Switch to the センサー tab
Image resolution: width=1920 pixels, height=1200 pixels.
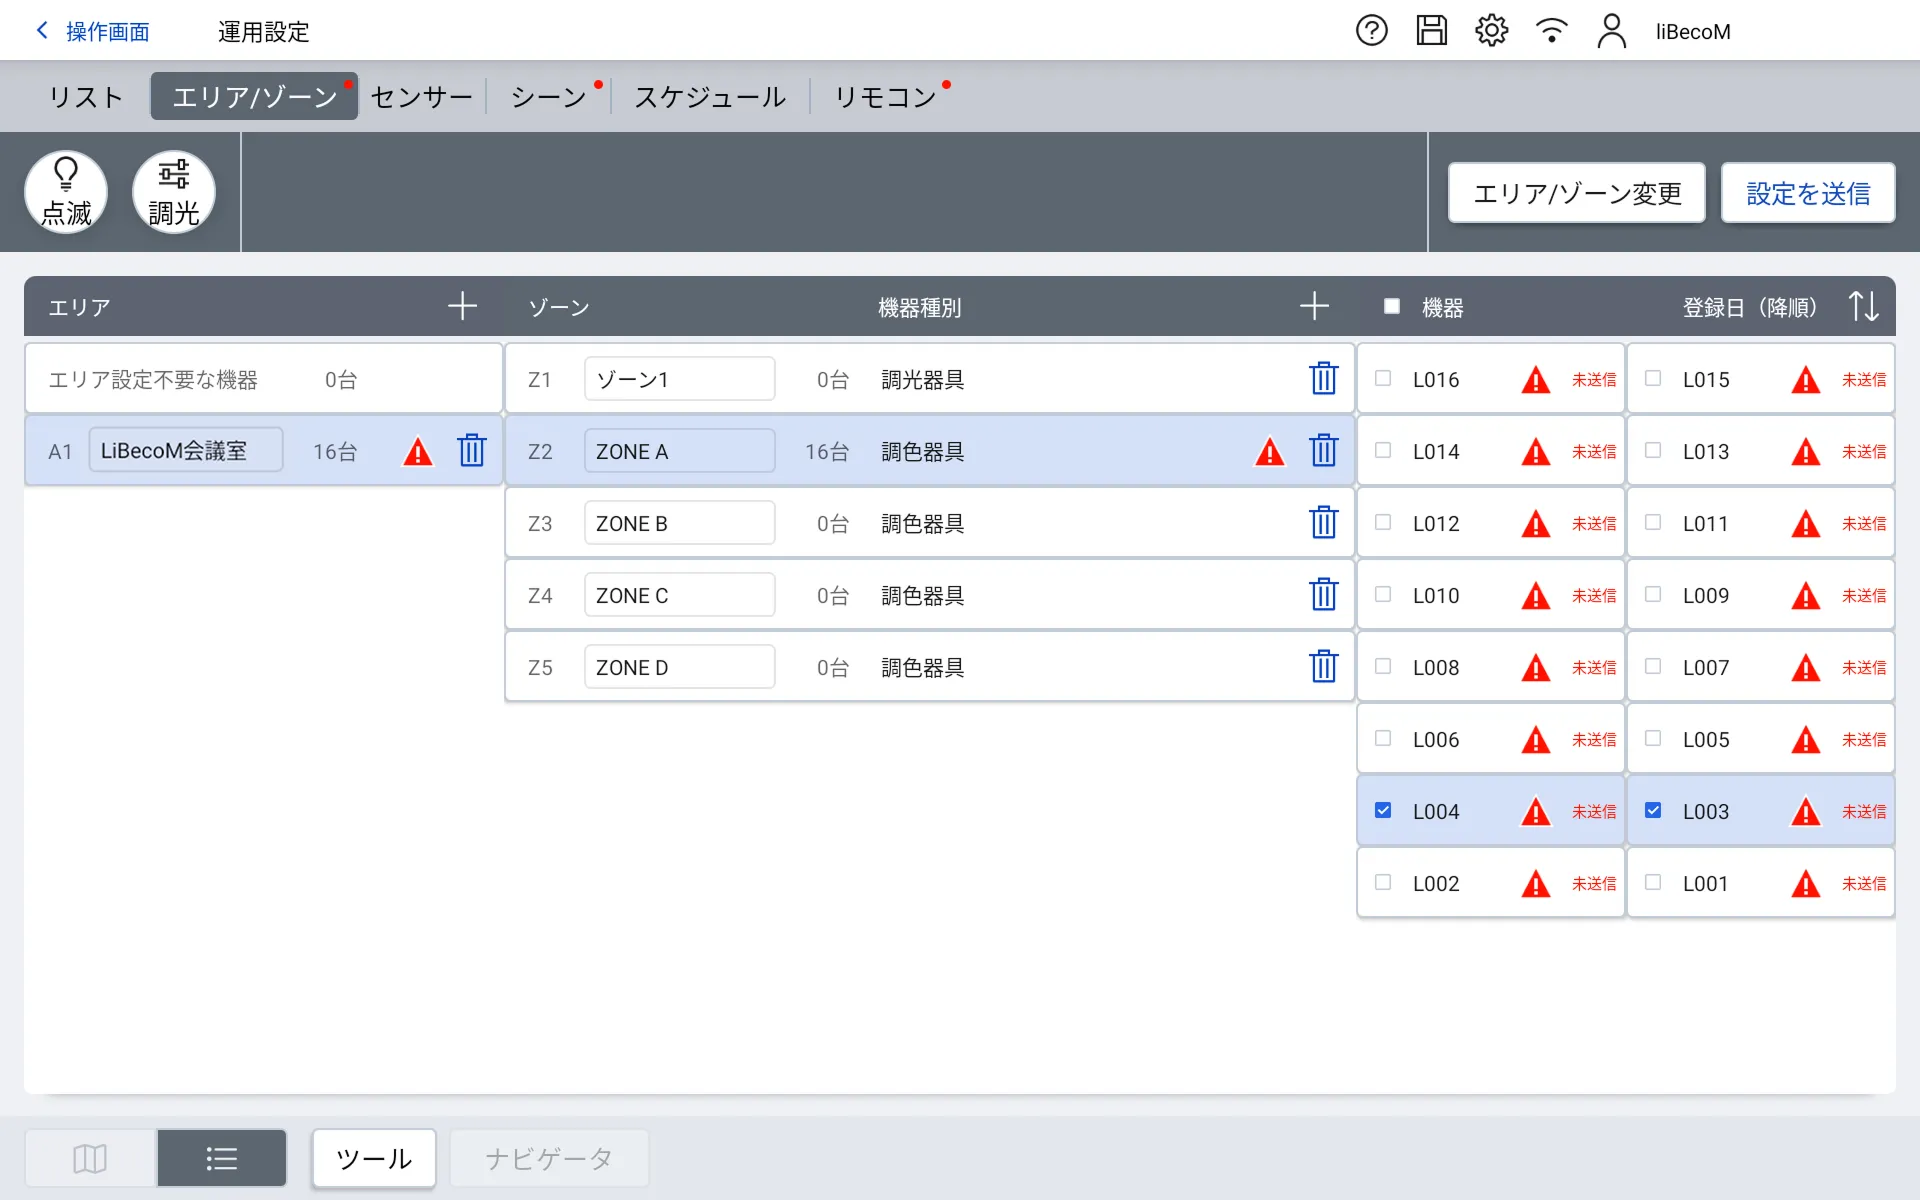[x=421, y=97]
